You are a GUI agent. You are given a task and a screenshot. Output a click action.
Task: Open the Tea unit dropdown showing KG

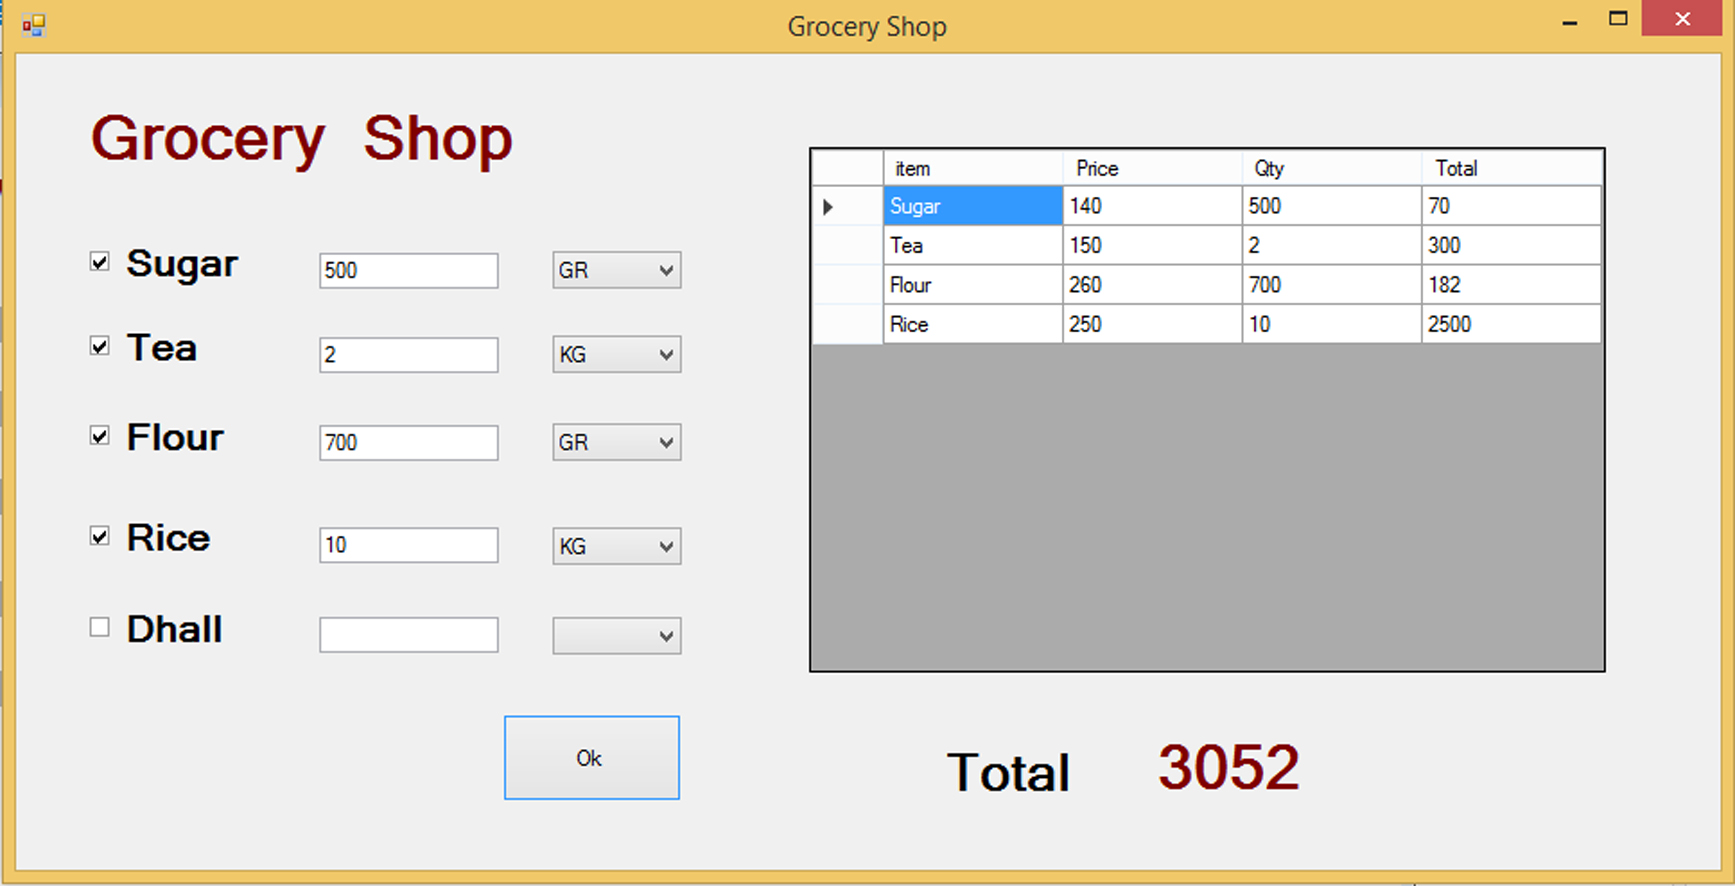[617, 355]
